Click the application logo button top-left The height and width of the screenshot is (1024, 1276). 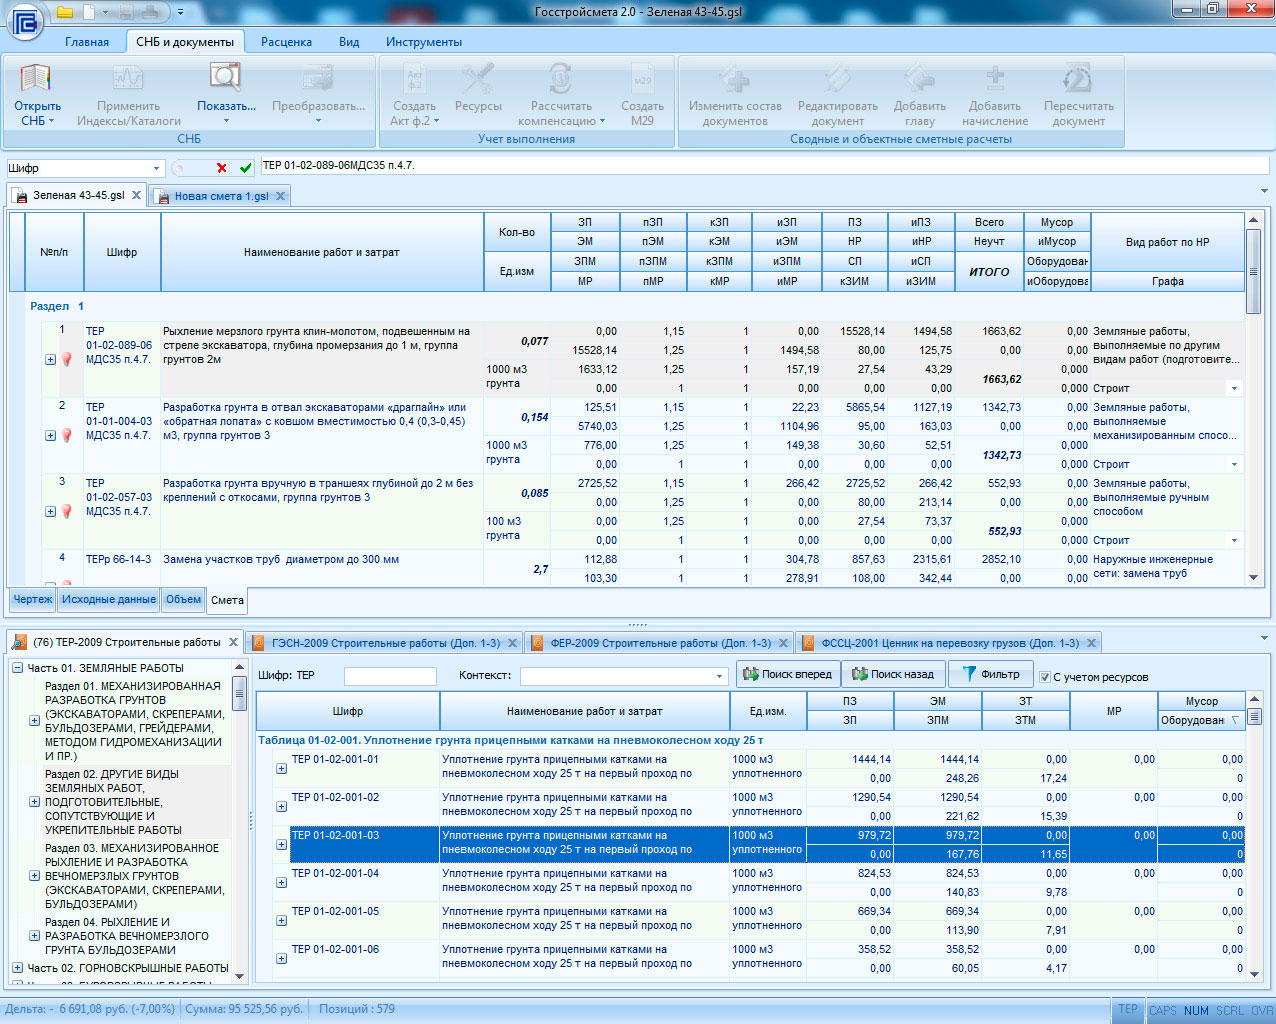pyautogui.click(x=25, y=21)
